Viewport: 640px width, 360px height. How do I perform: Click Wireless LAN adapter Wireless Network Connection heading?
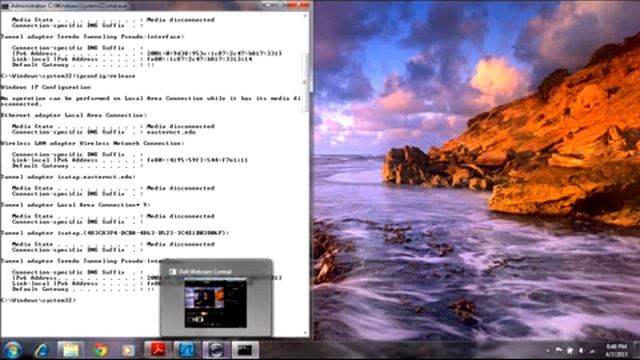tap(92, 143)
